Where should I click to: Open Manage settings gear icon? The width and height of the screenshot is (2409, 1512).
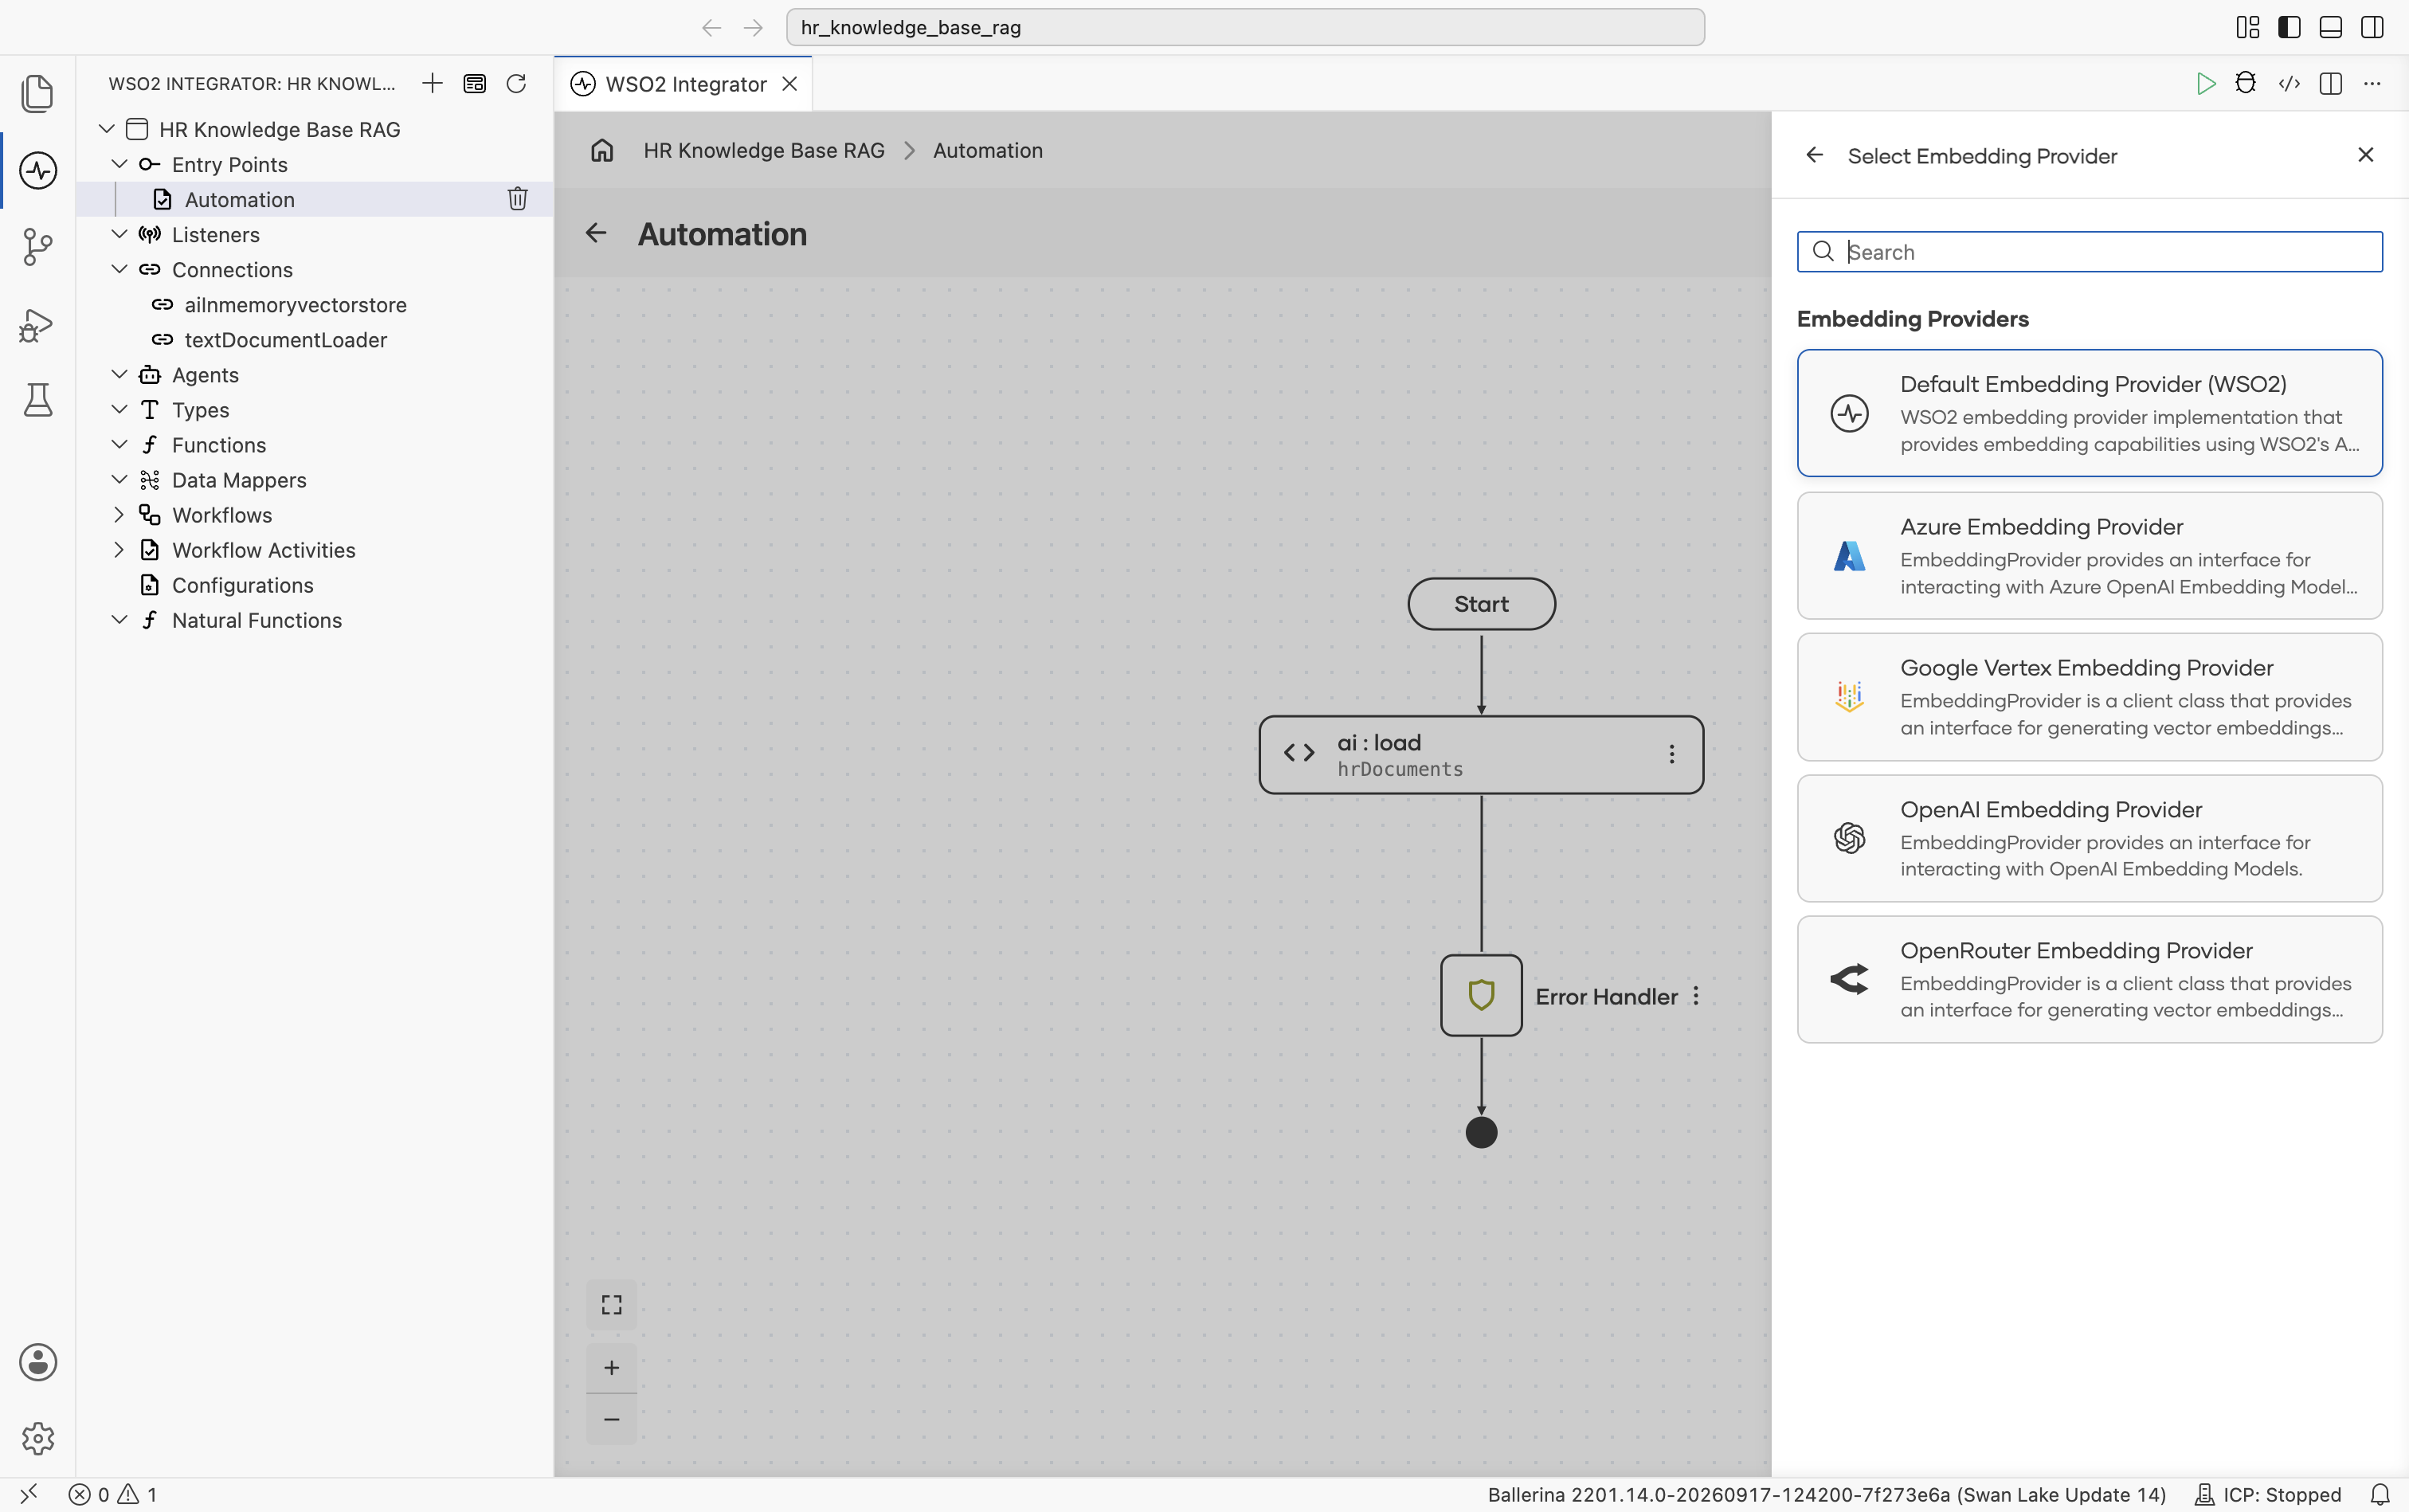point(38,1438)
